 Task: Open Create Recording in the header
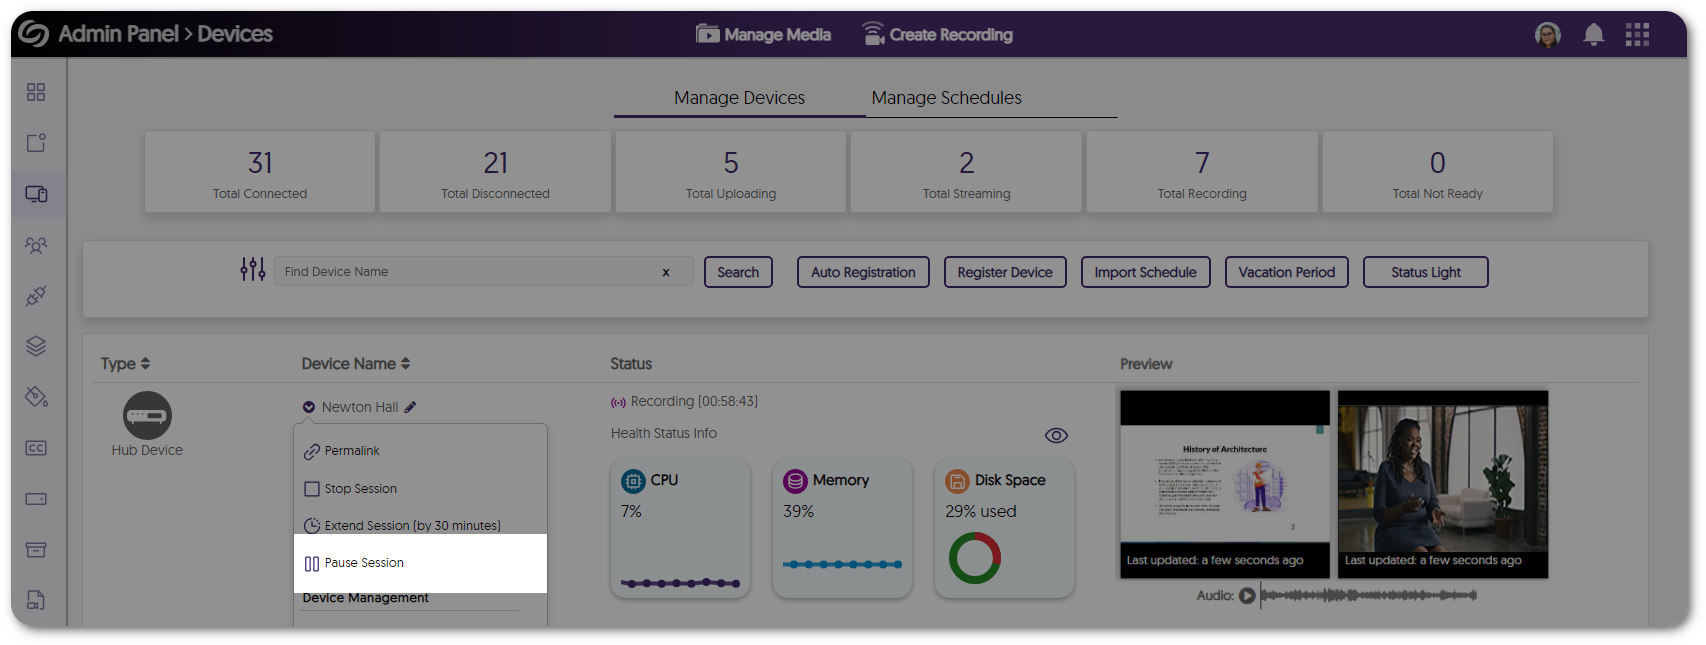tap(938, 34)
